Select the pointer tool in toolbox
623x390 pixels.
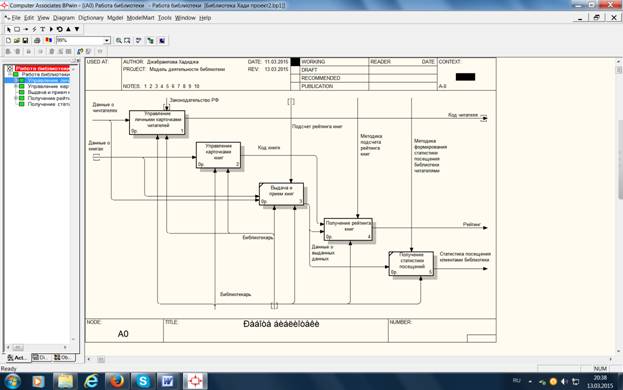click(x=9, y=29)
